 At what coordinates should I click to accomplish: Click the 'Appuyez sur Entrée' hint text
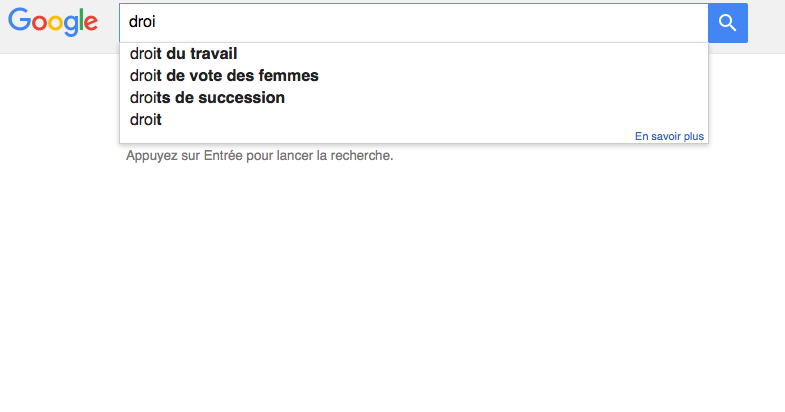point(259,156)
